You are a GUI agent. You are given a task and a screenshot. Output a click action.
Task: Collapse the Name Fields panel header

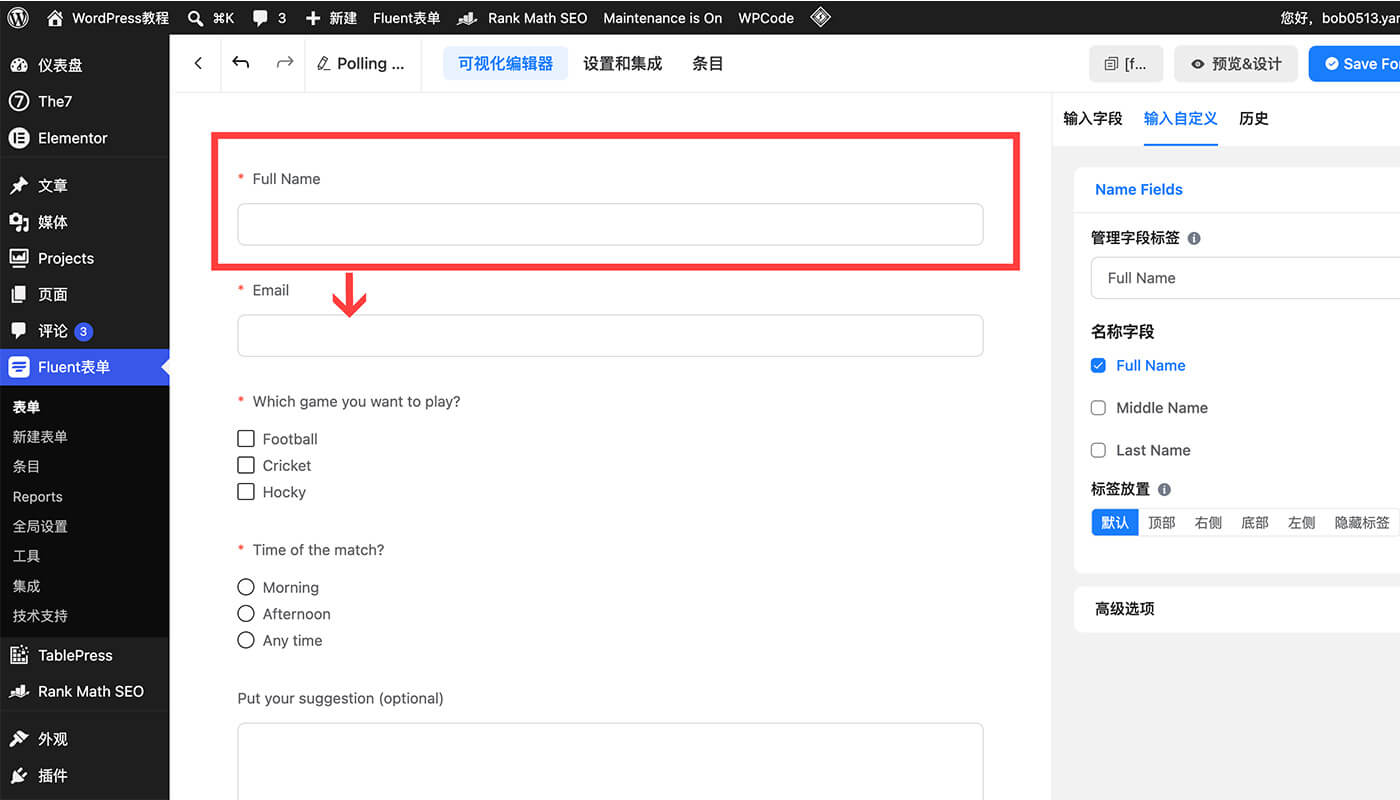[x=1237, y=189]
